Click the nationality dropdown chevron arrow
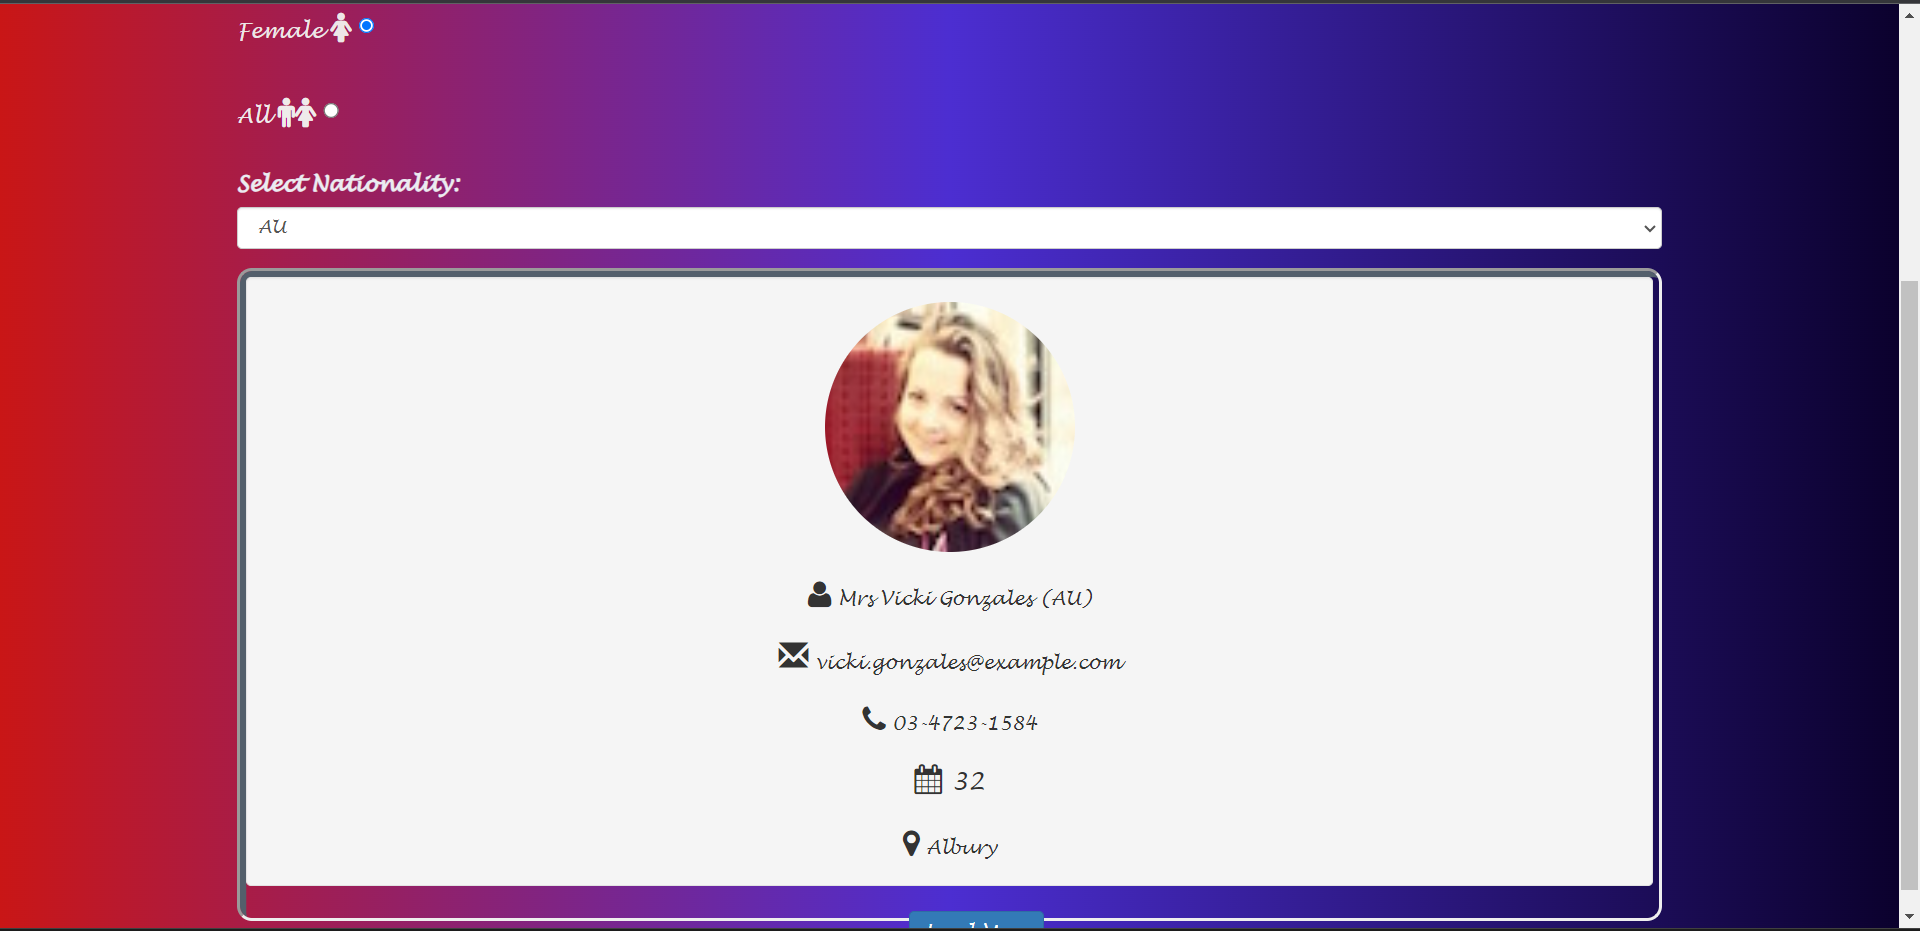 tap(1649, 229)
